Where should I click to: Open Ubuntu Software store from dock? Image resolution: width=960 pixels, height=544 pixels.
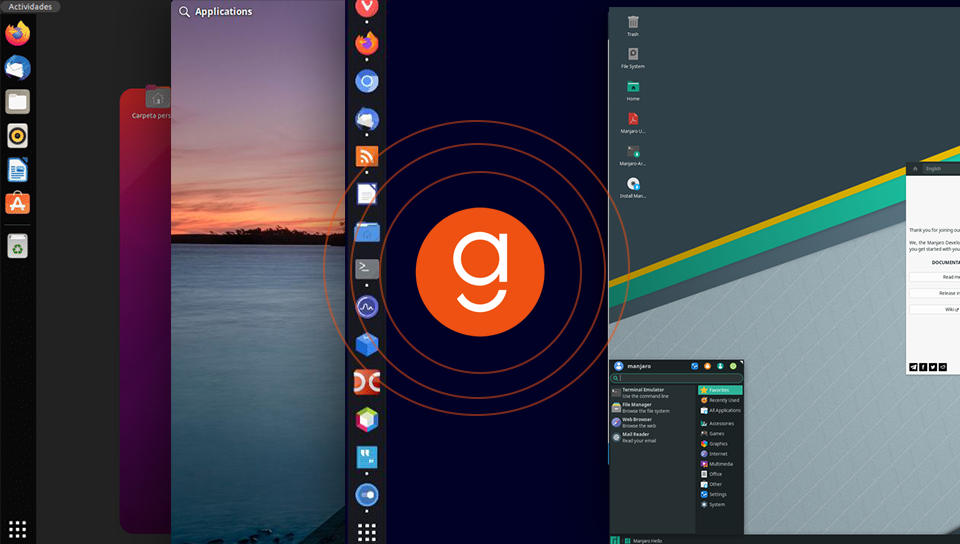(x=18, y=203)
